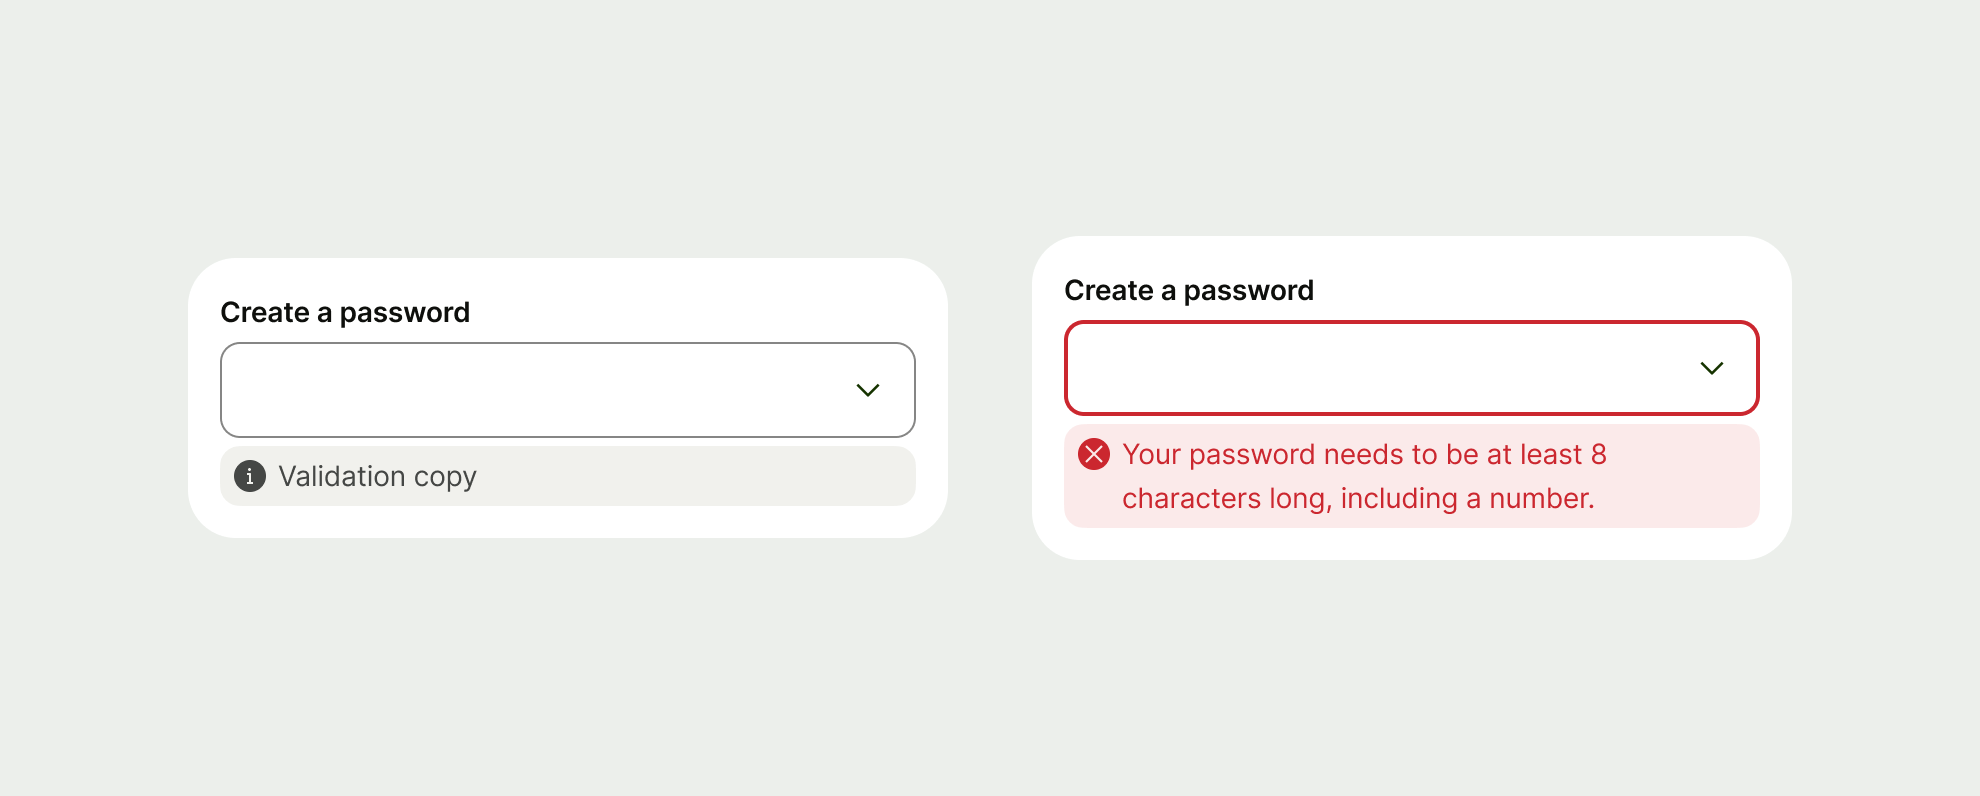Click the pink error banner background

1620,476
